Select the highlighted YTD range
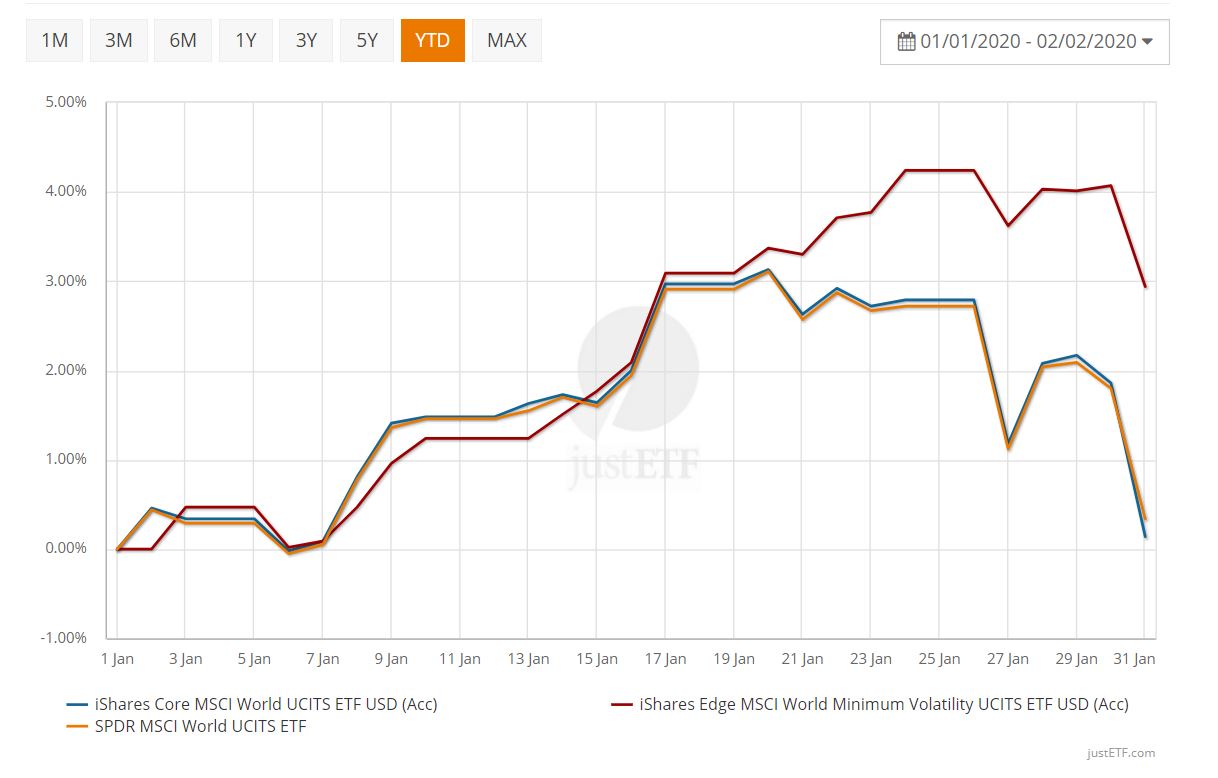The image size is (1218, 778). [x=433, y=41]
